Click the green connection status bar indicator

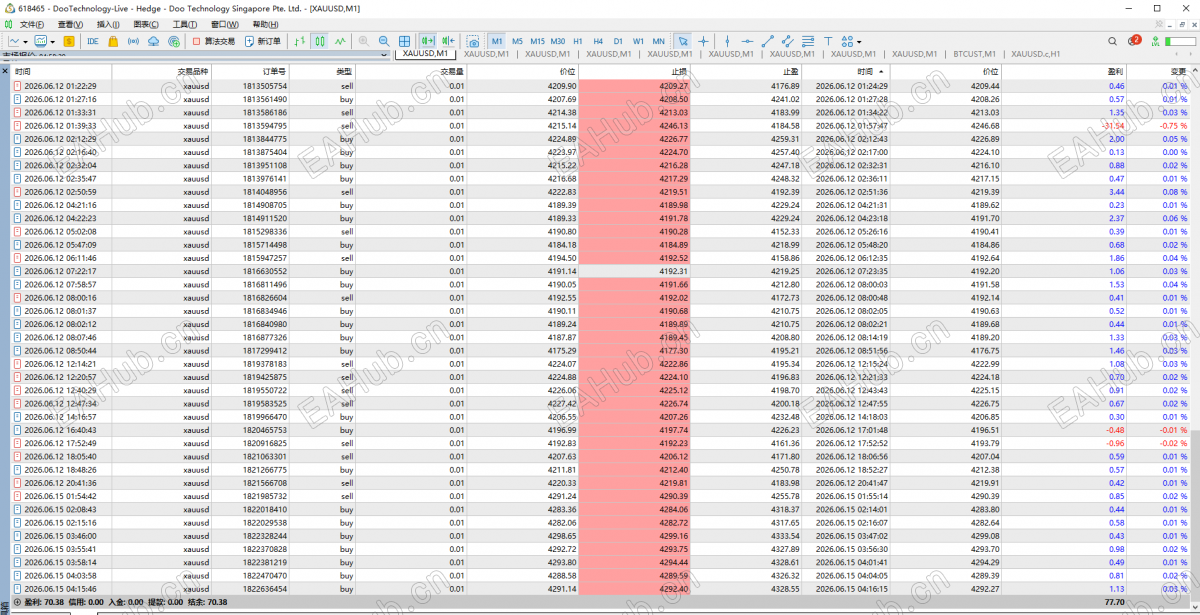coord(1180,41)
